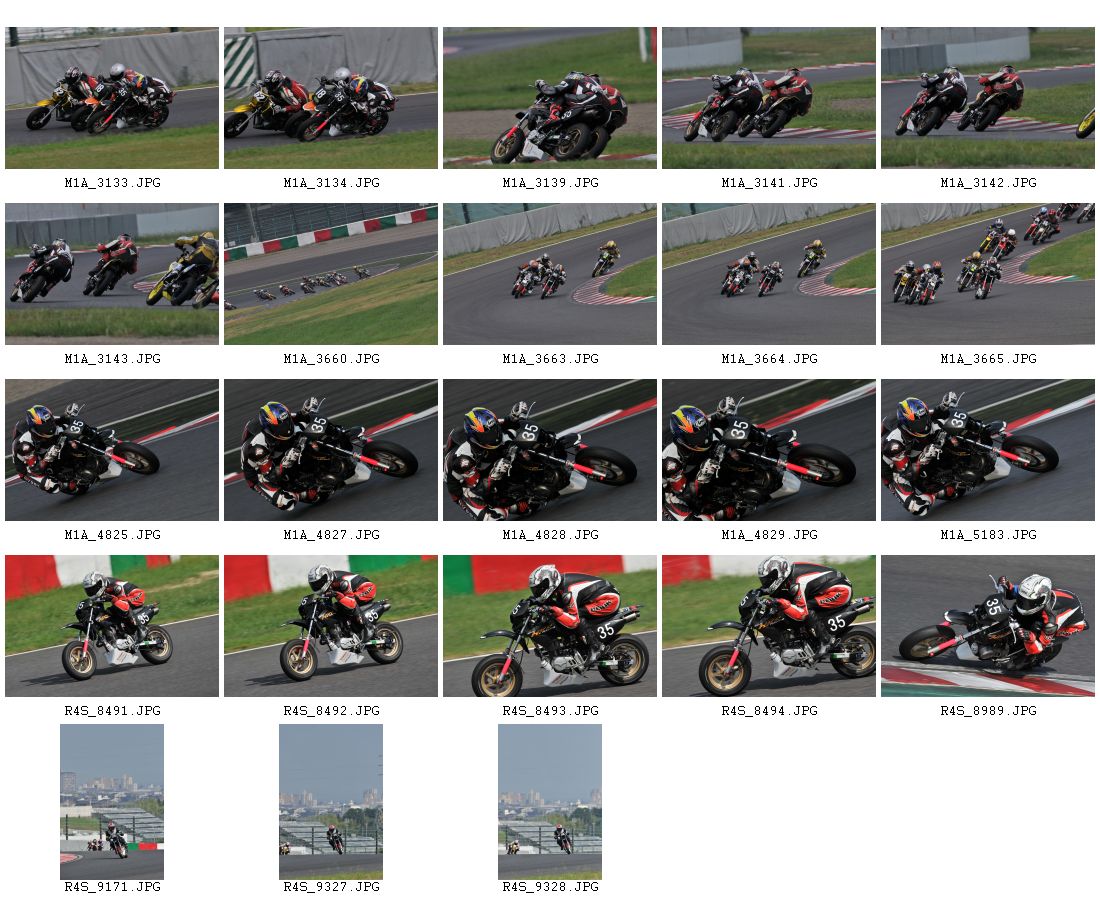
Task: Click the M1A_3664.JPG filename caption
Action: point(769,358)
